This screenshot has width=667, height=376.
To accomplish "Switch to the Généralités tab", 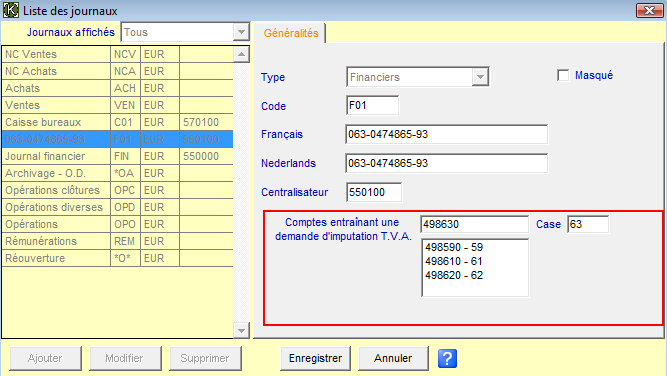I will click(x=291, y=33).
